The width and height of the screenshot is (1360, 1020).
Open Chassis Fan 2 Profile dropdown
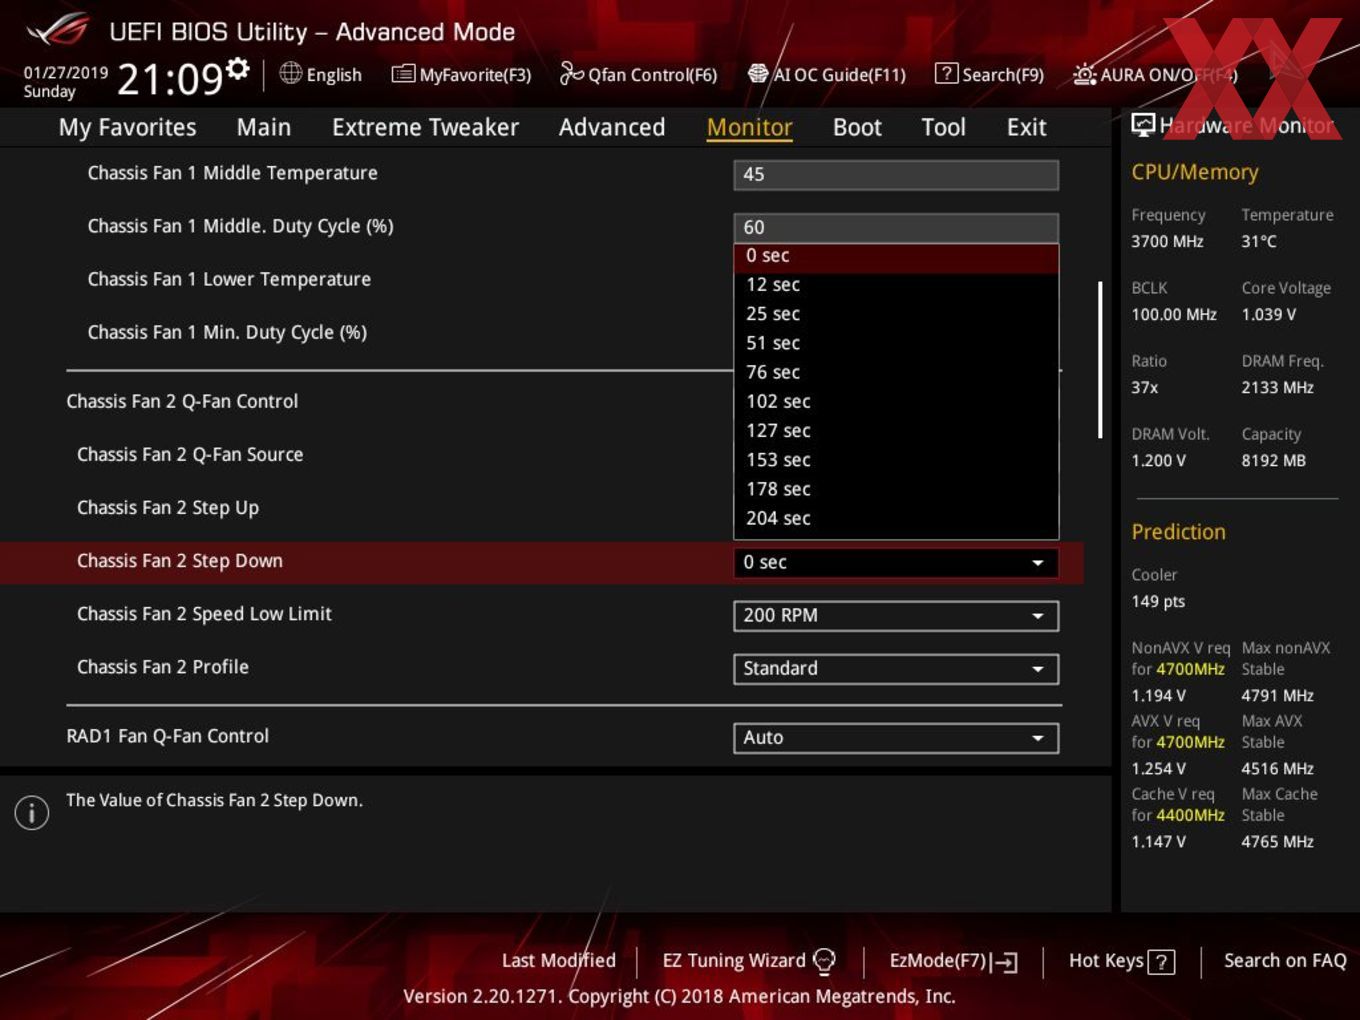tap(896, 668)
